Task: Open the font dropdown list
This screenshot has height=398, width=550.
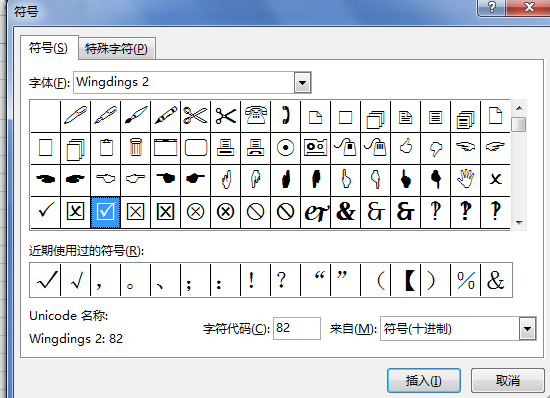Action: pyautogui.click(x=302, y=83)
